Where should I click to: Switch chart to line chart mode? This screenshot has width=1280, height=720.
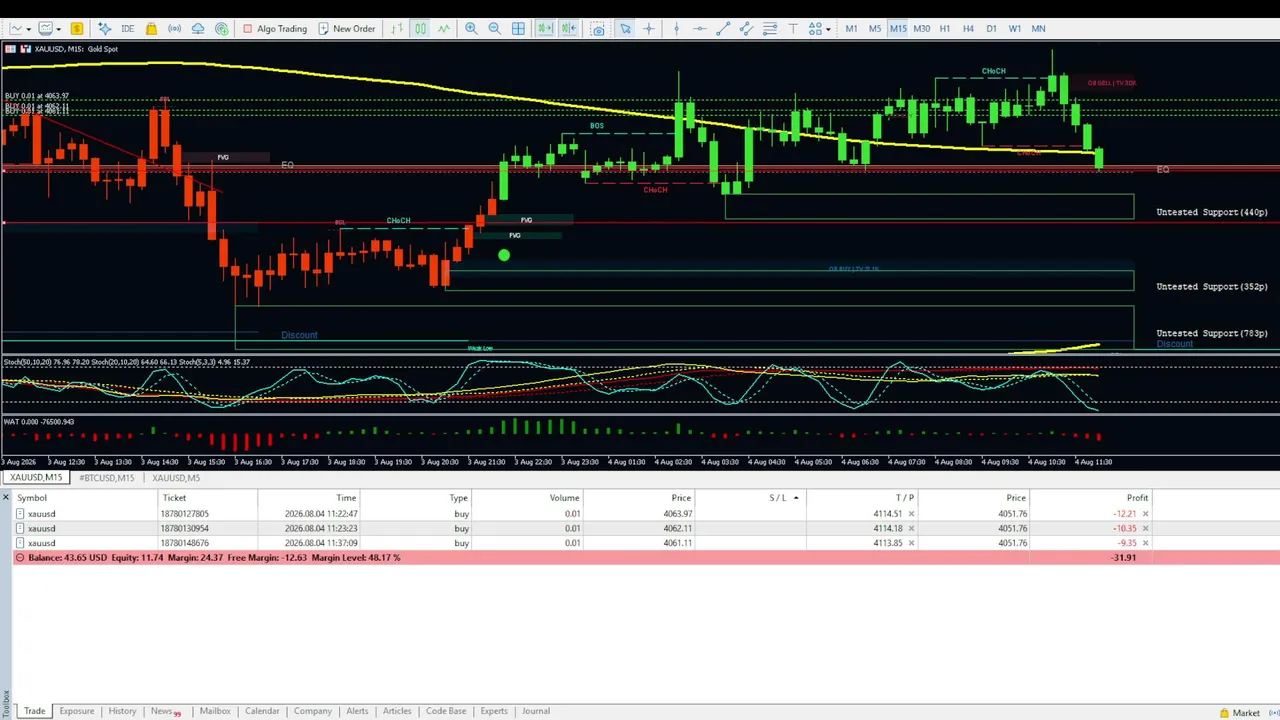tap(444, 28)
